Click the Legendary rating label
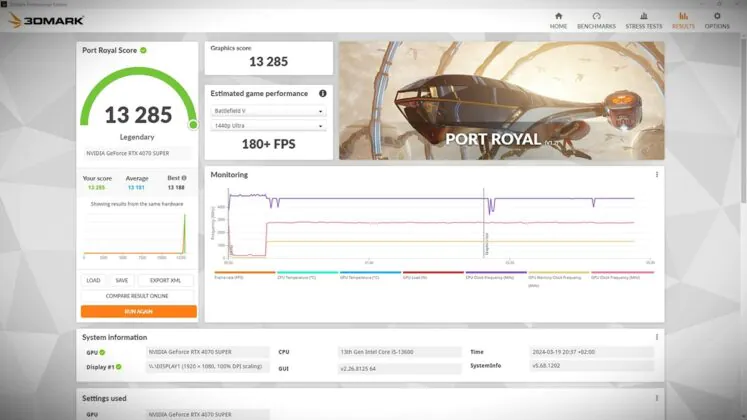This screenshot has width=747, height=420. coord(137,137)
